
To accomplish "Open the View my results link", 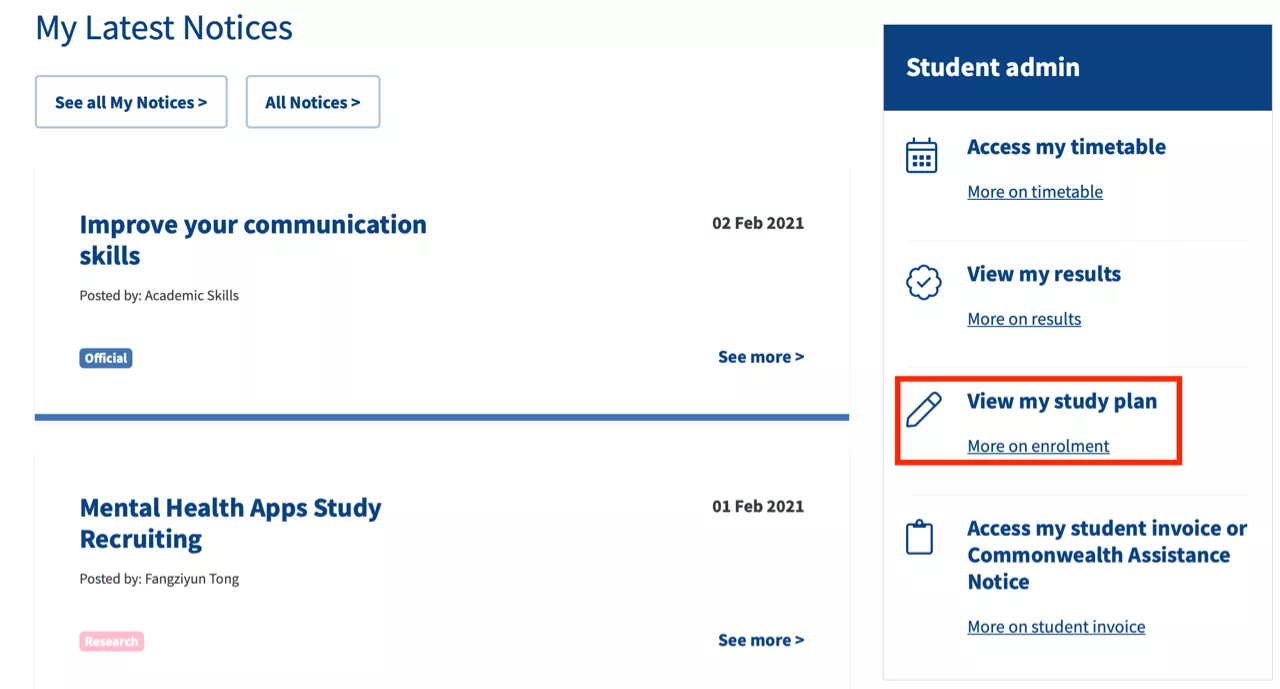I will tap(1044, 274).
